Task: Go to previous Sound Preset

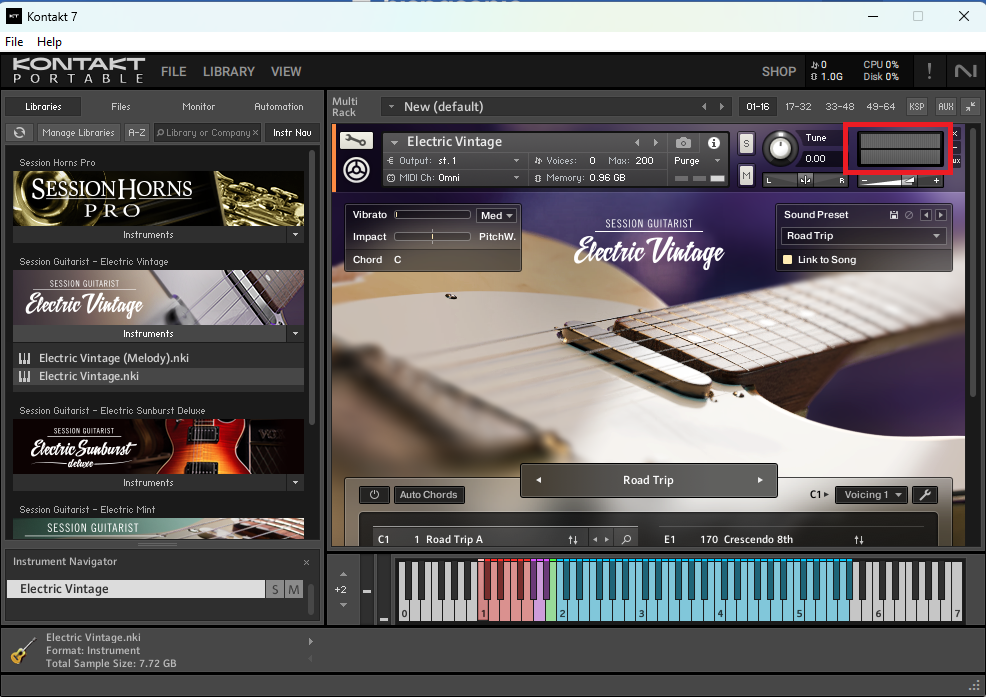Action: [926, 215]
